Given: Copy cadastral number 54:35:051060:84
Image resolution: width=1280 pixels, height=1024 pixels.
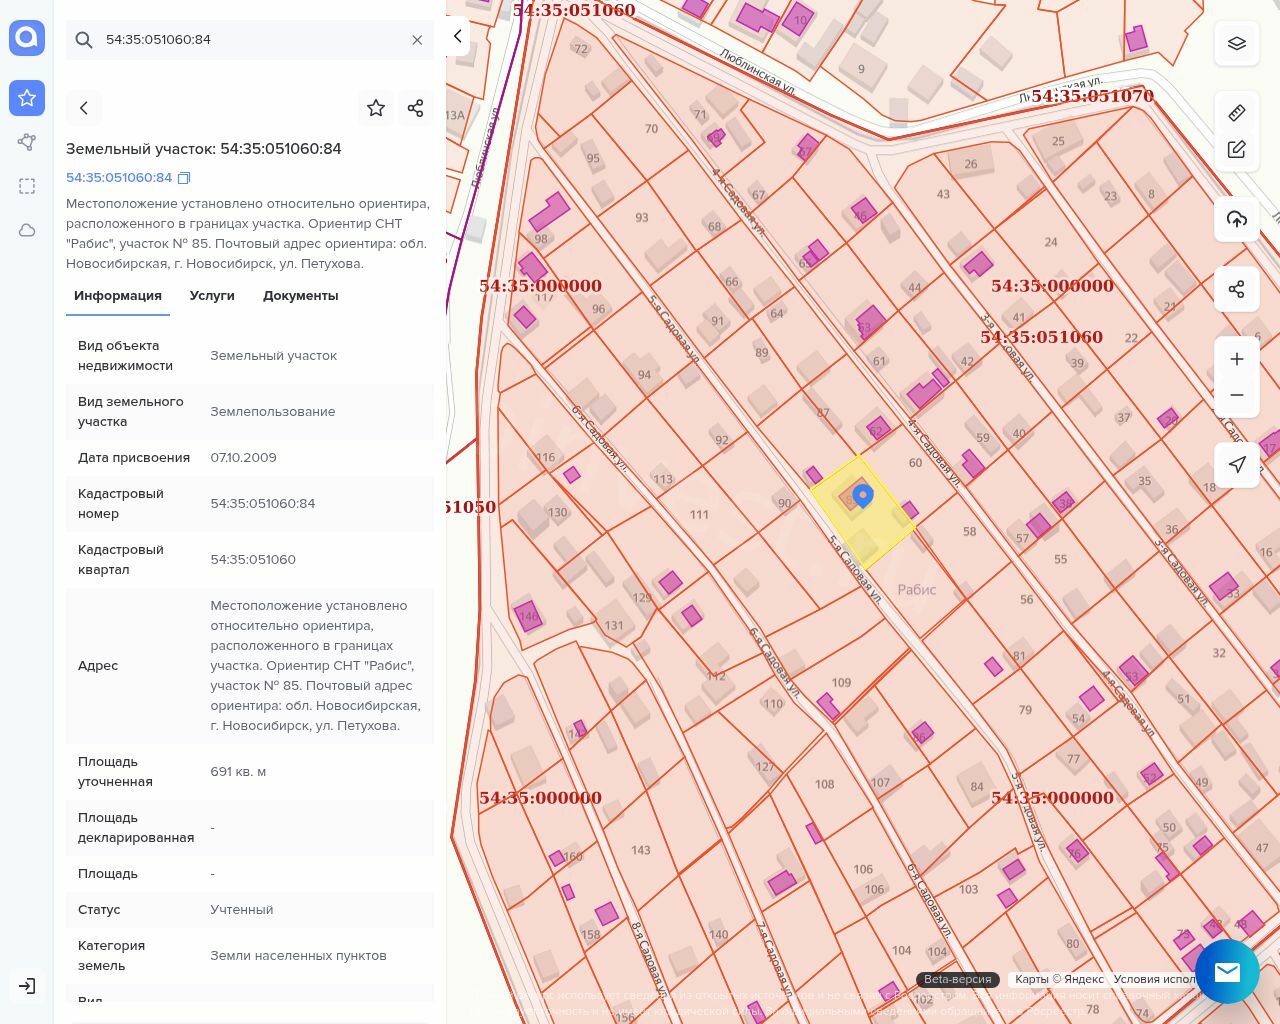Looking at the screenshot, I should coord(184,178).
